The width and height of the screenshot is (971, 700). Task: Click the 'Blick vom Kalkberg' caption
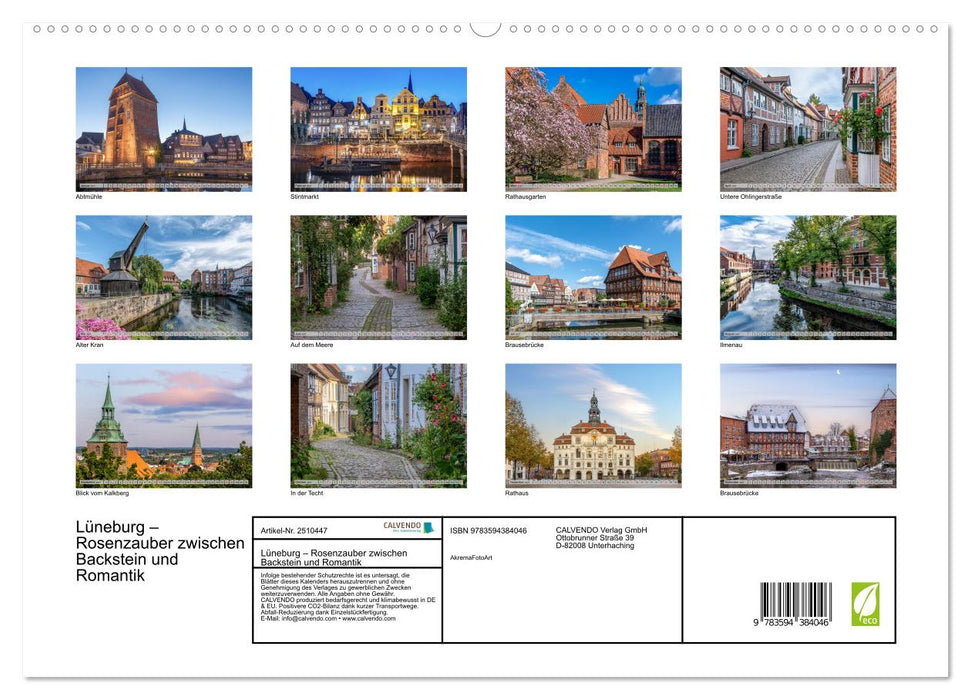tap(102, 493)
